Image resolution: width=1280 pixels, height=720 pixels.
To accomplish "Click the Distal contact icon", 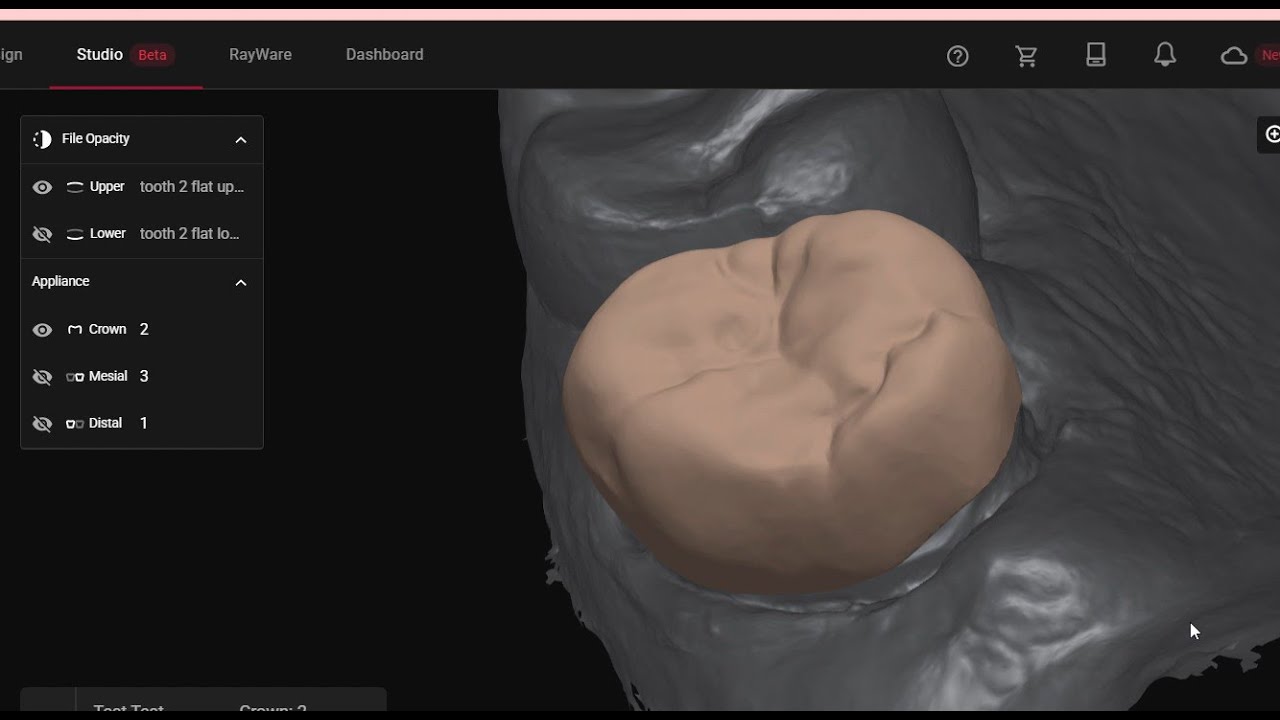I will pyautogui.click(x=75, y=424).
